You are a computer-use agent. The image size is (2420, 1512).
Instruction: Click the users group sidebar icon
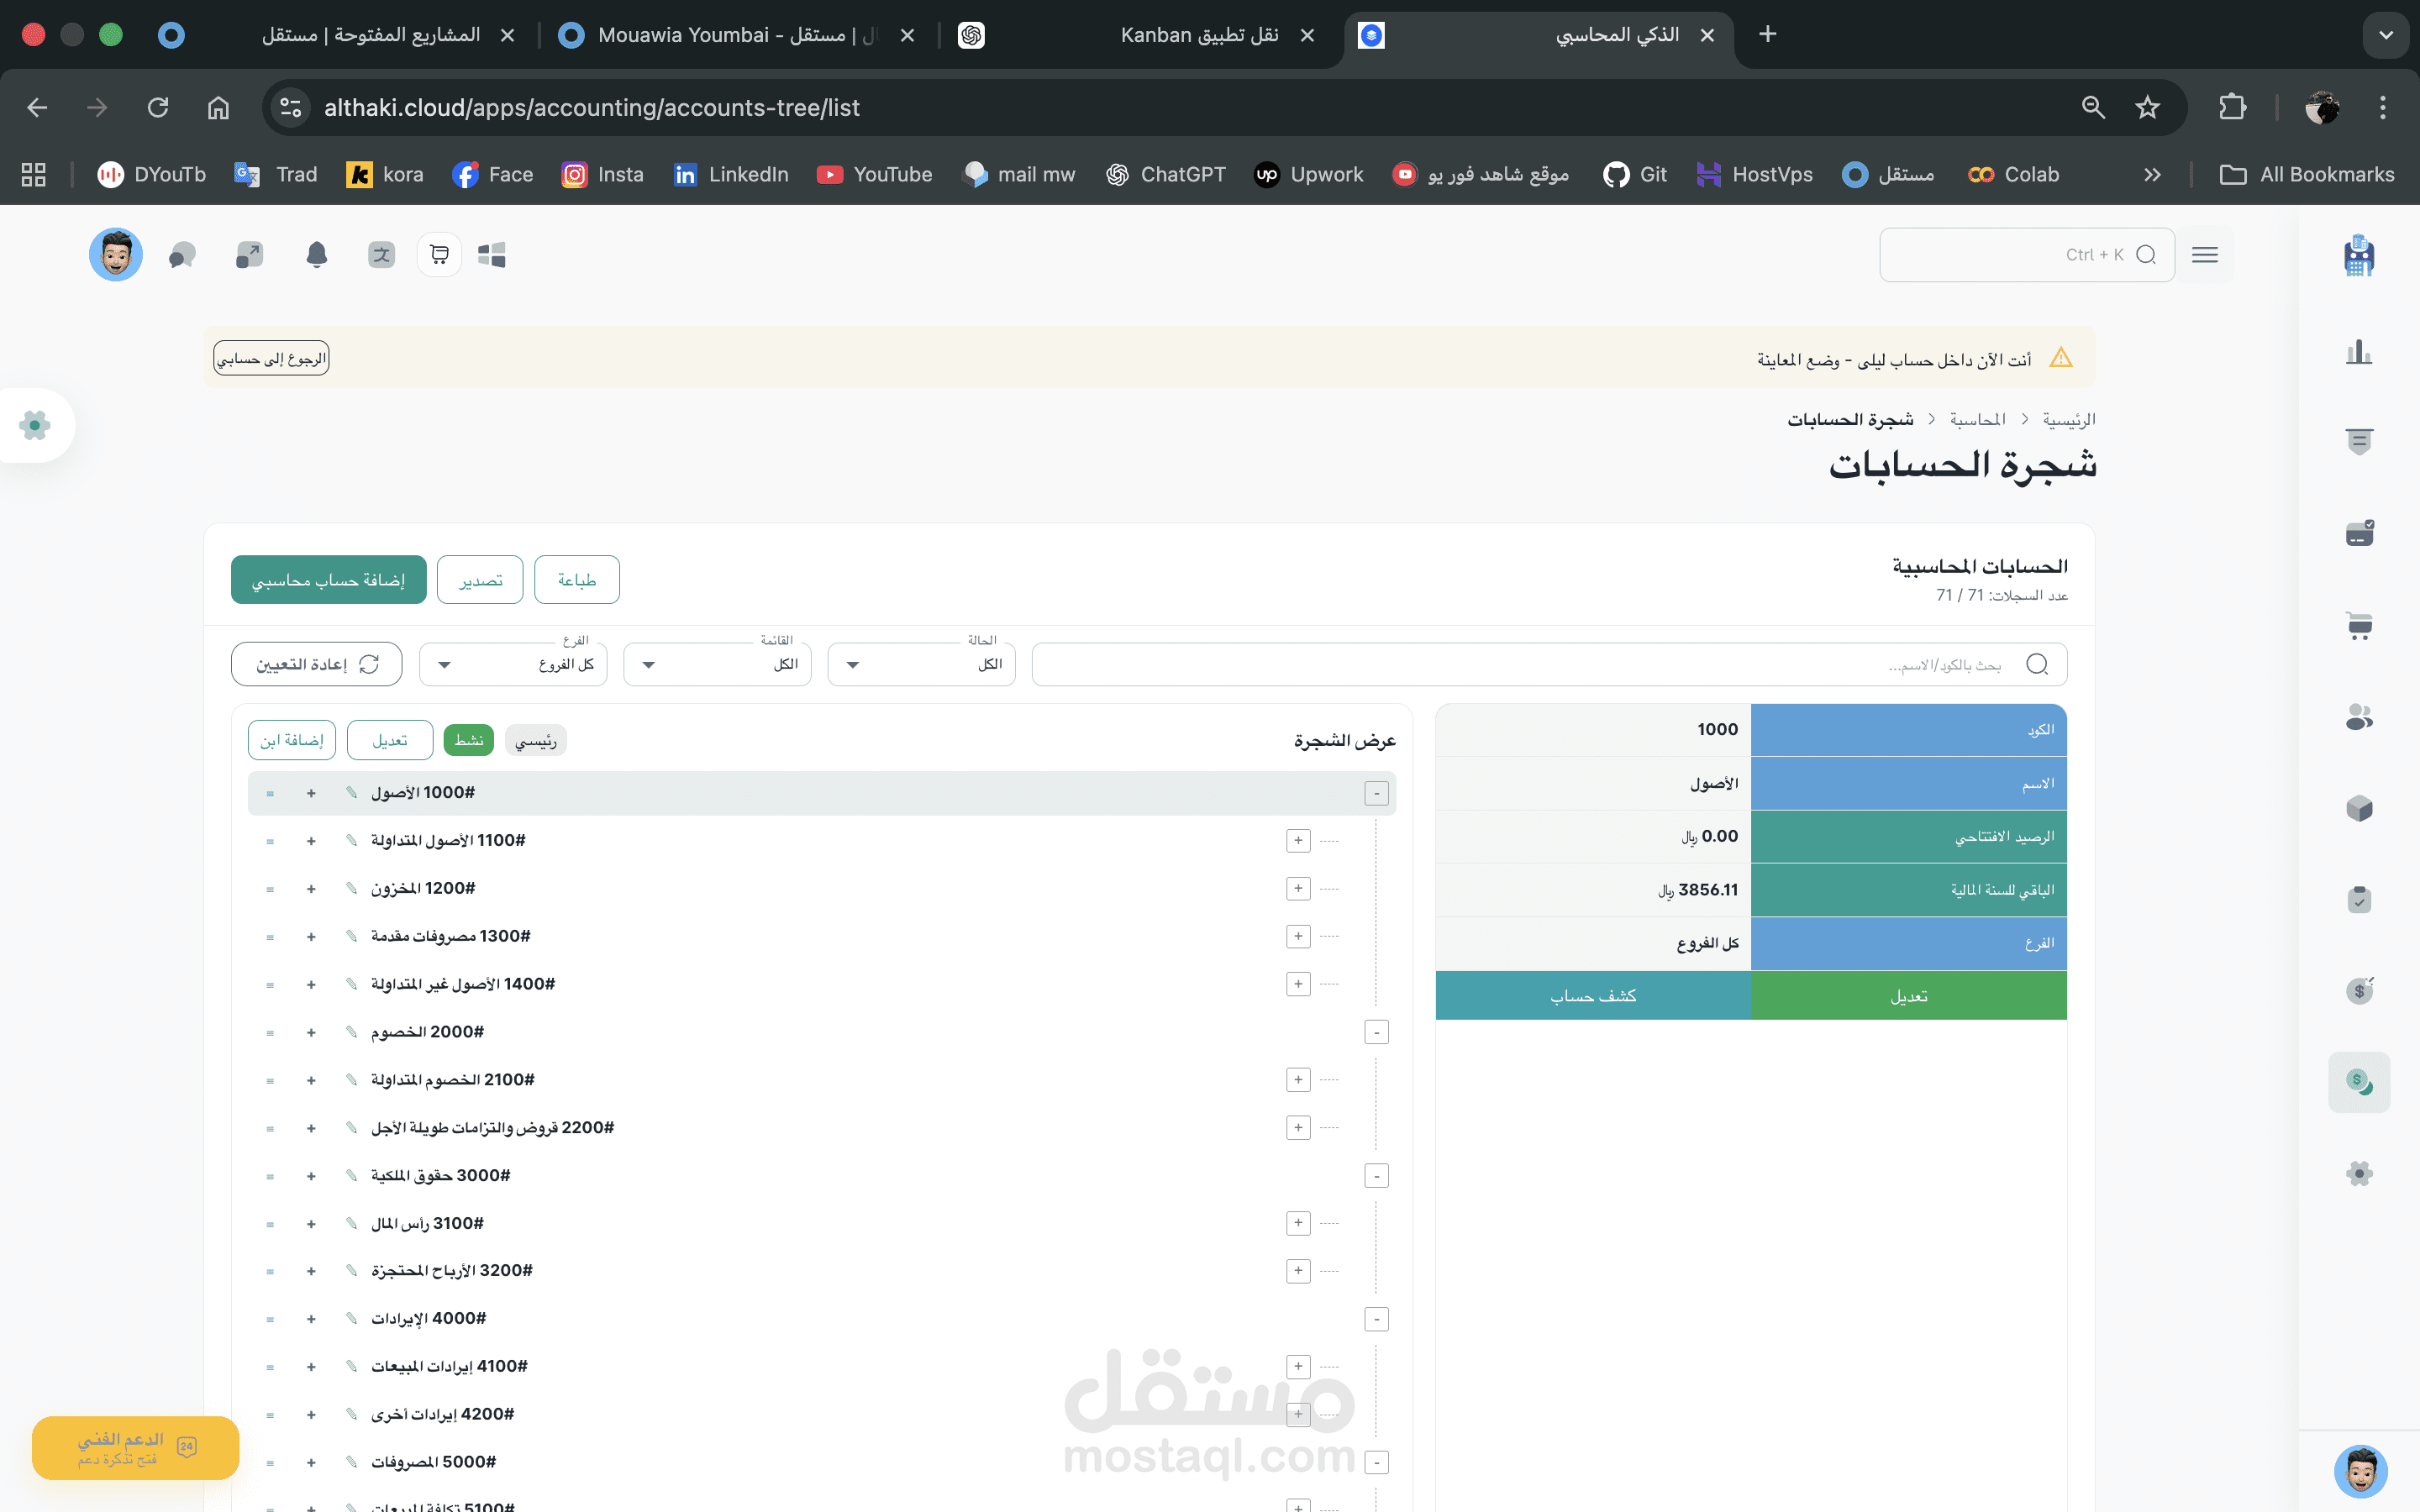click(x=2358, y=717)
